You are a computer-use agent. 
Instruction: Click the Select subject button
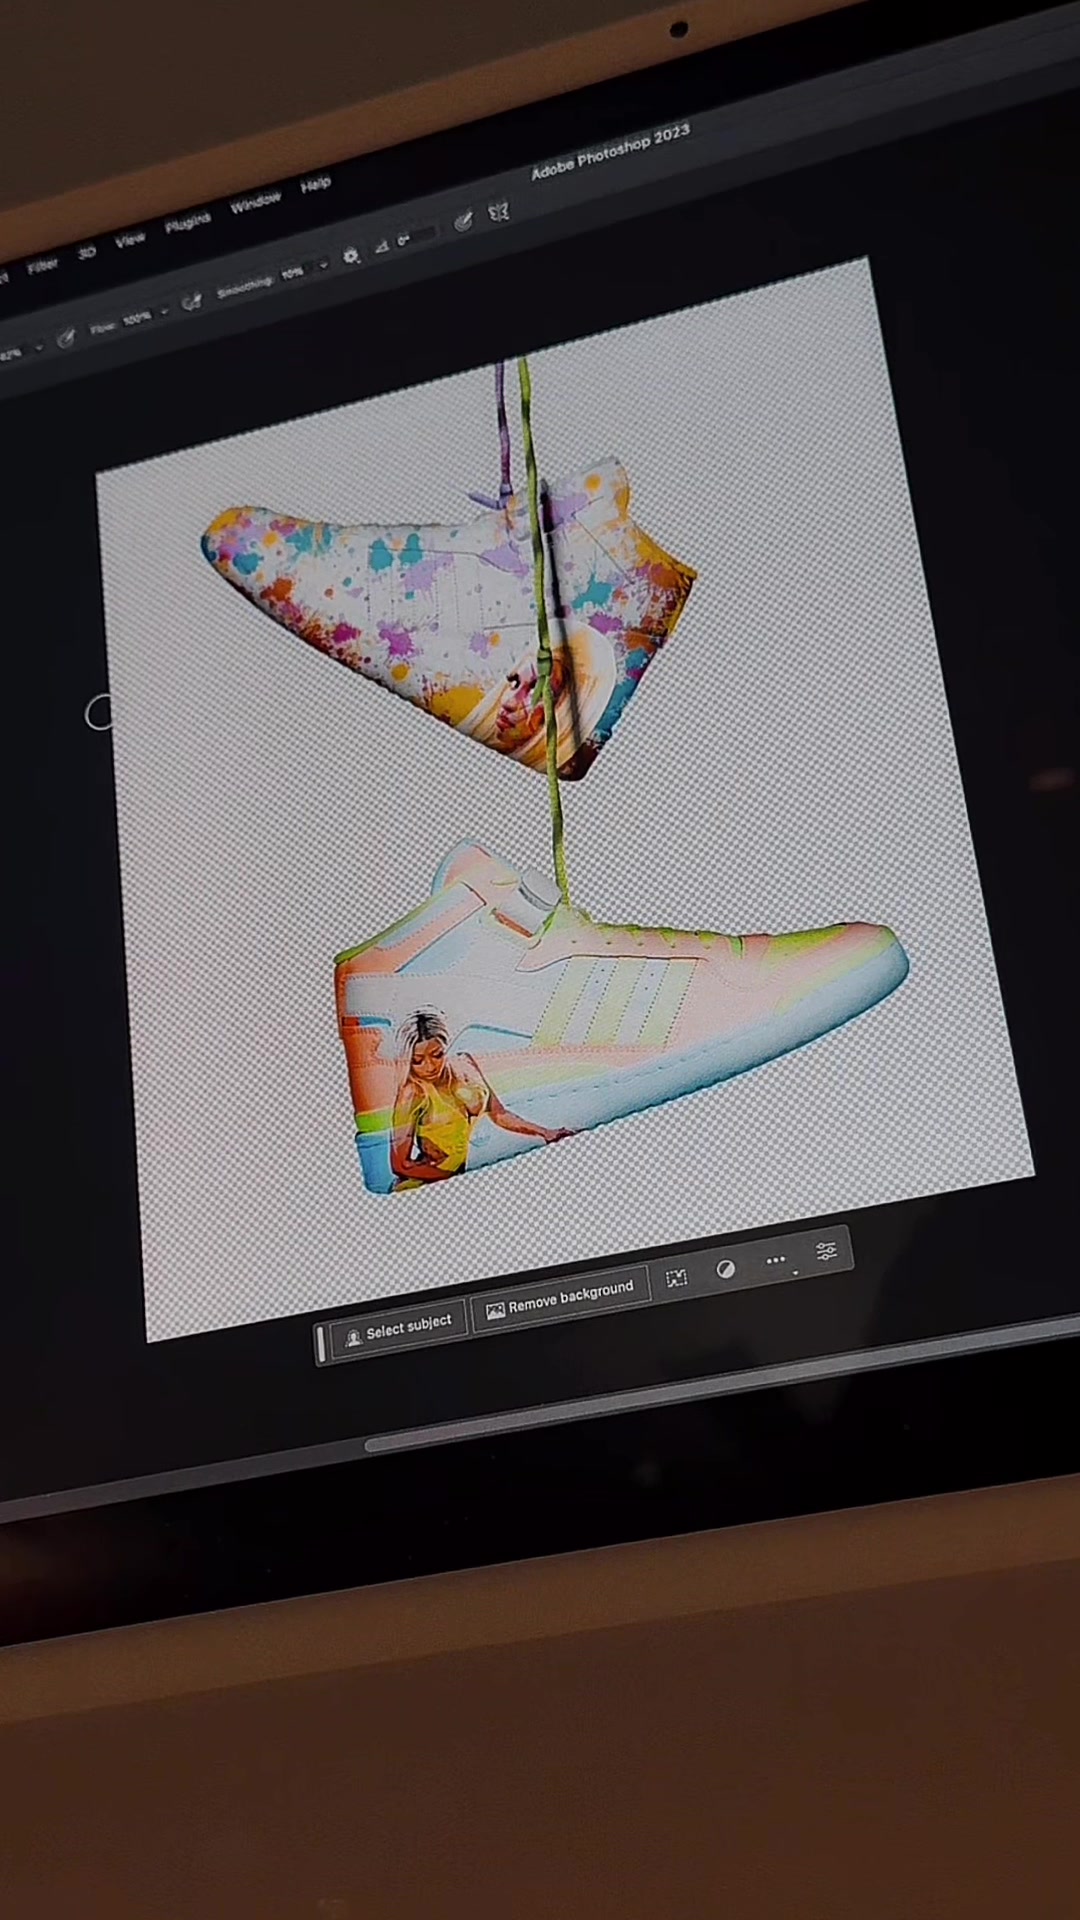pyautogui.click(x=399, y=1329)
